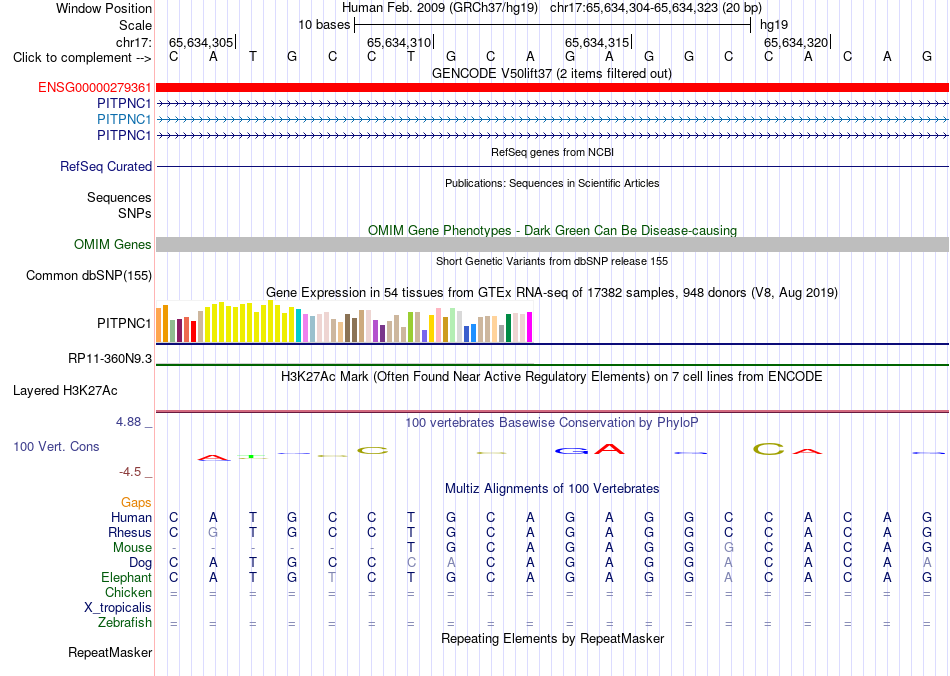Click the chr17: ruler label
Screen dimensions: 950x676
click(133, 42)
